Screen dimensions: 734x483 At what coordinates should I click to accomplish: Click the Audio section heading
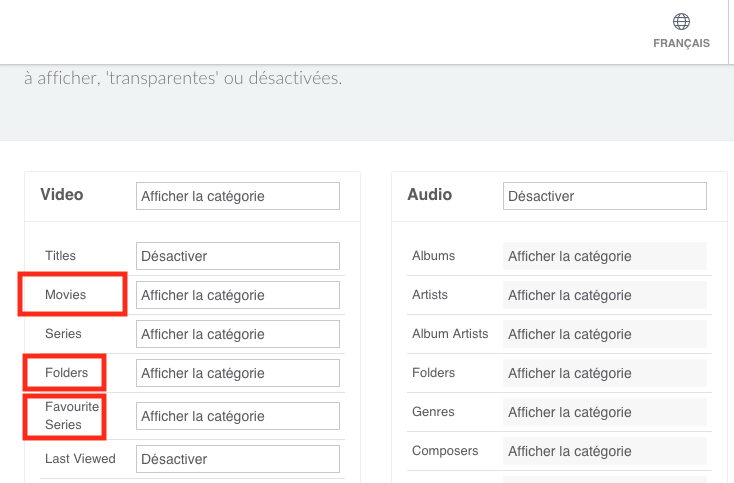point(430,194)
